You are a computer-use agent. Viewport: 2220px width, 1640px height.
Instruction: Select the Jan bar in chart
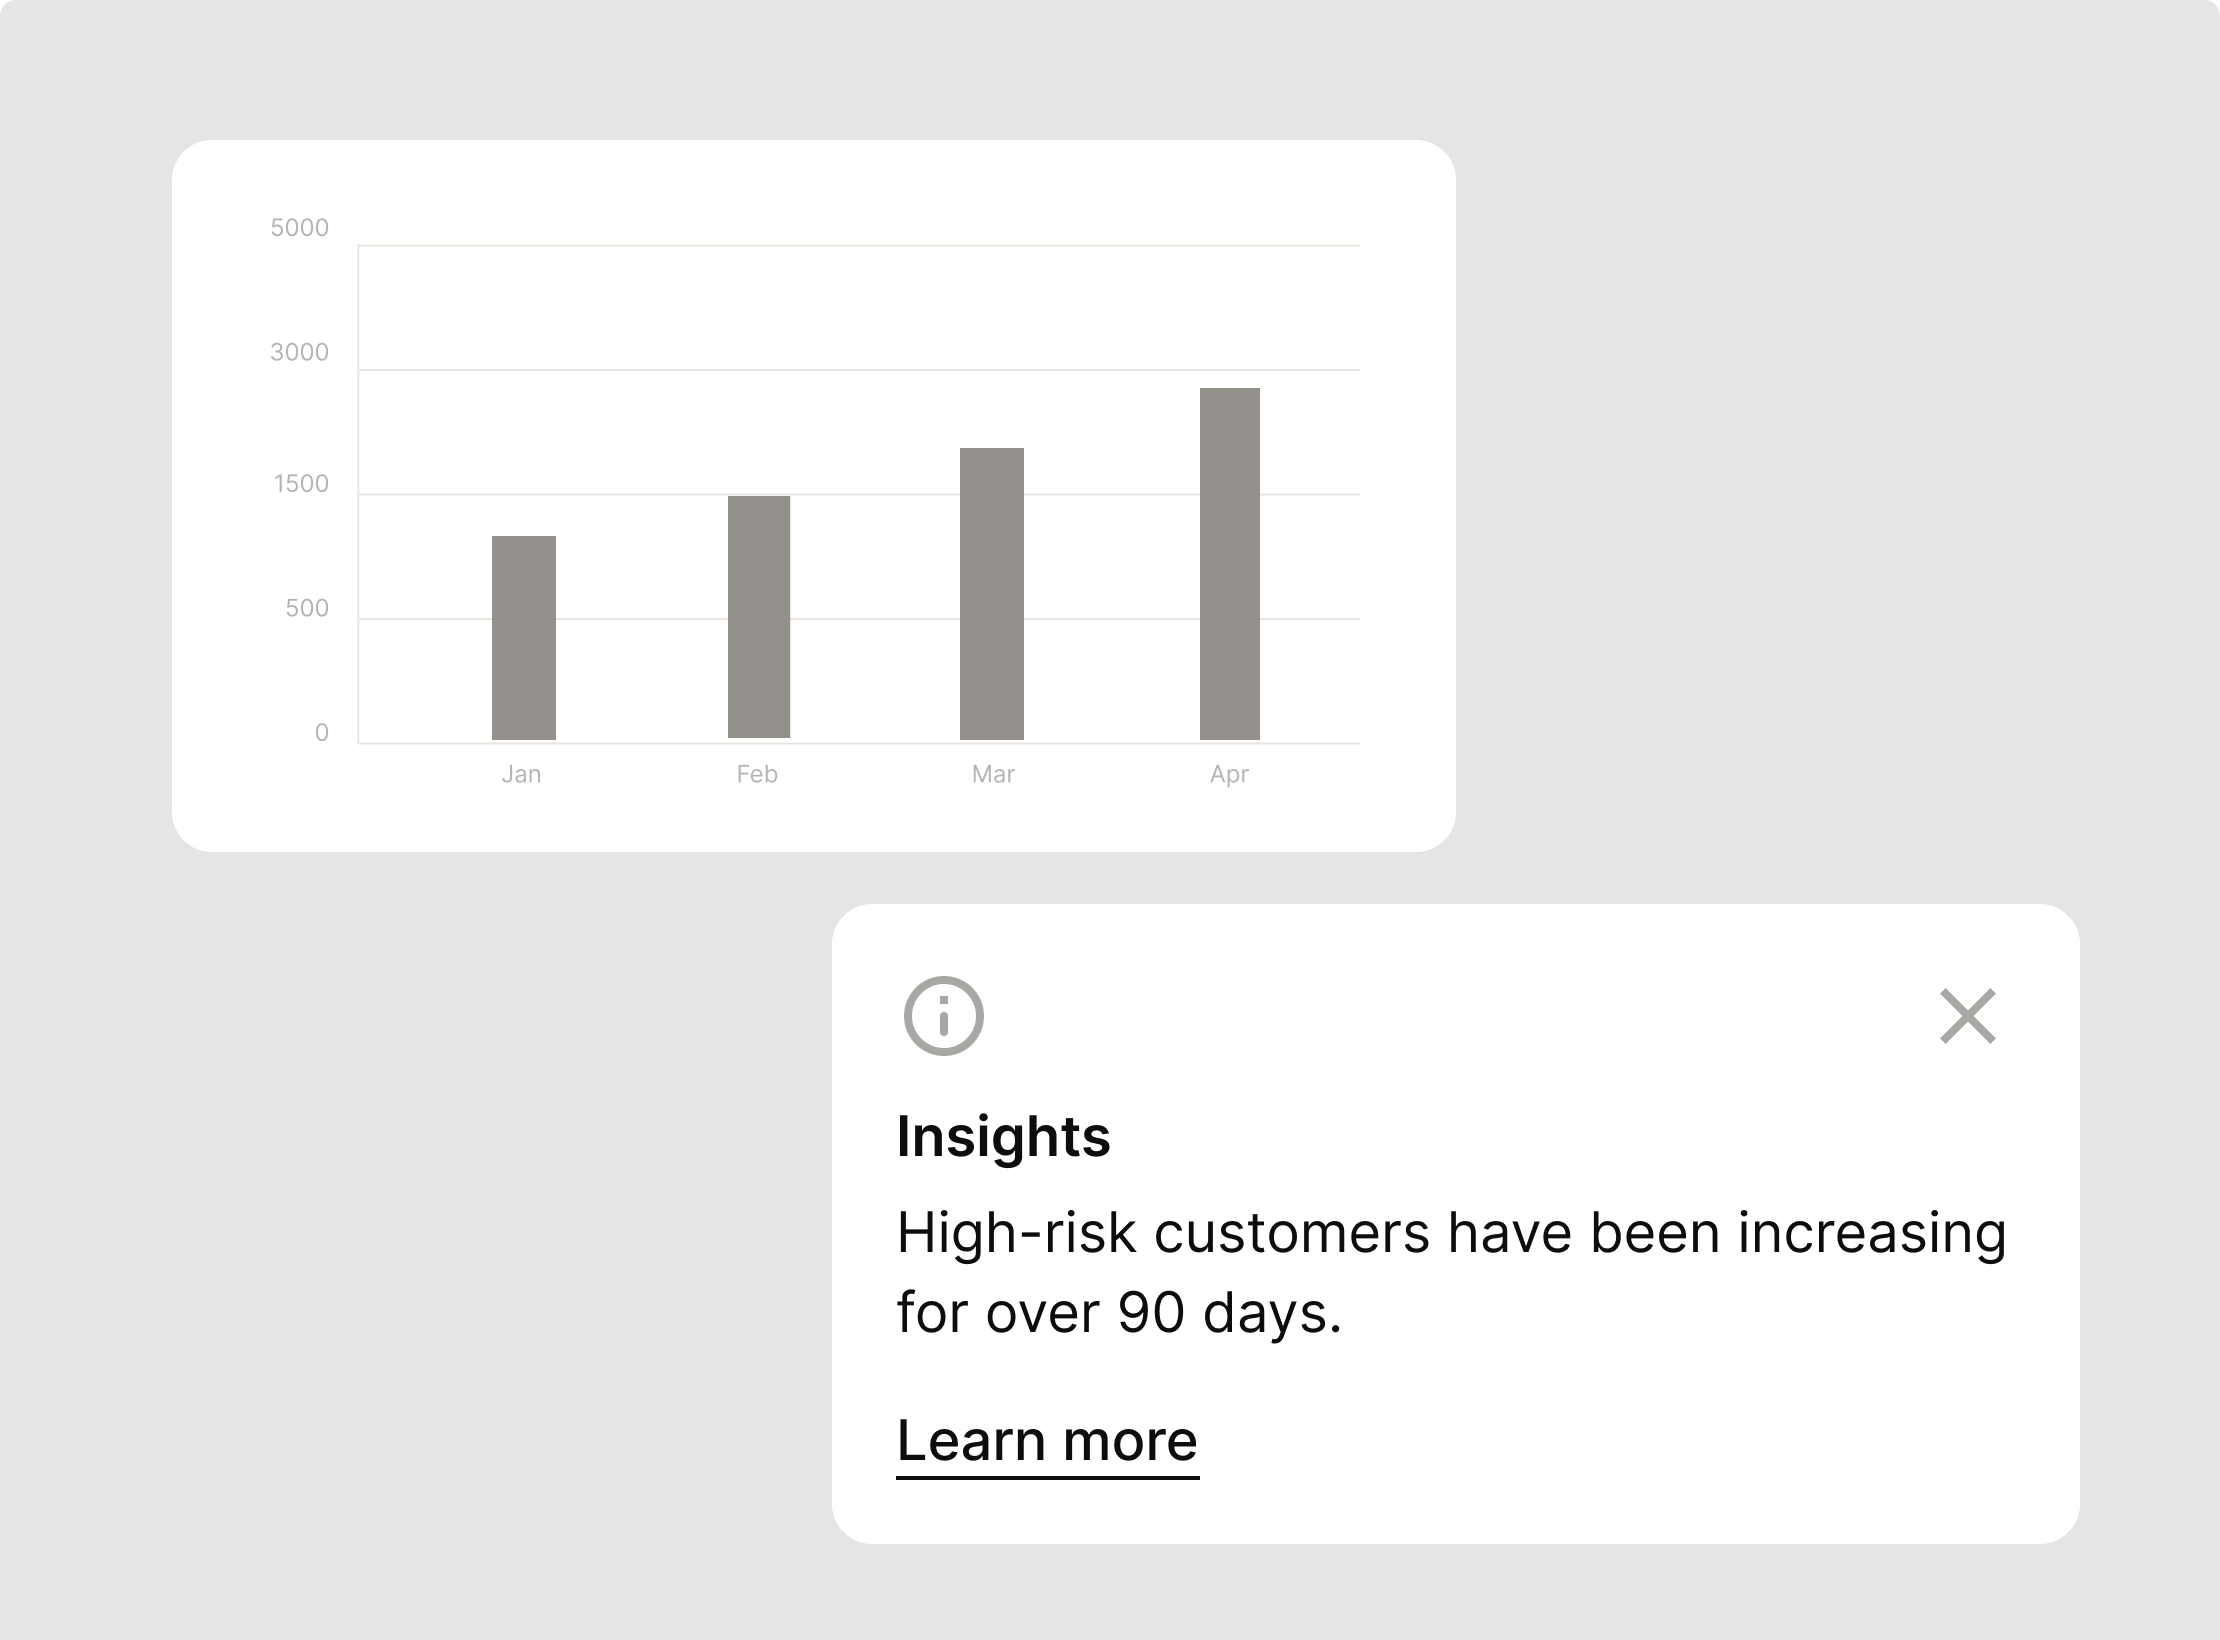click(x=523, y=638)
